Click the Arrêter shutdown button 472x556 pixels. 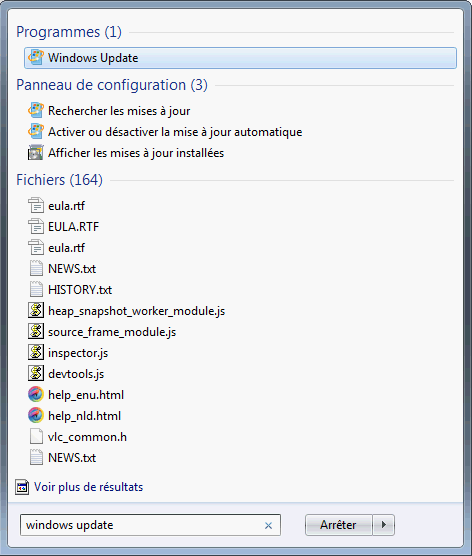point(338,525)
